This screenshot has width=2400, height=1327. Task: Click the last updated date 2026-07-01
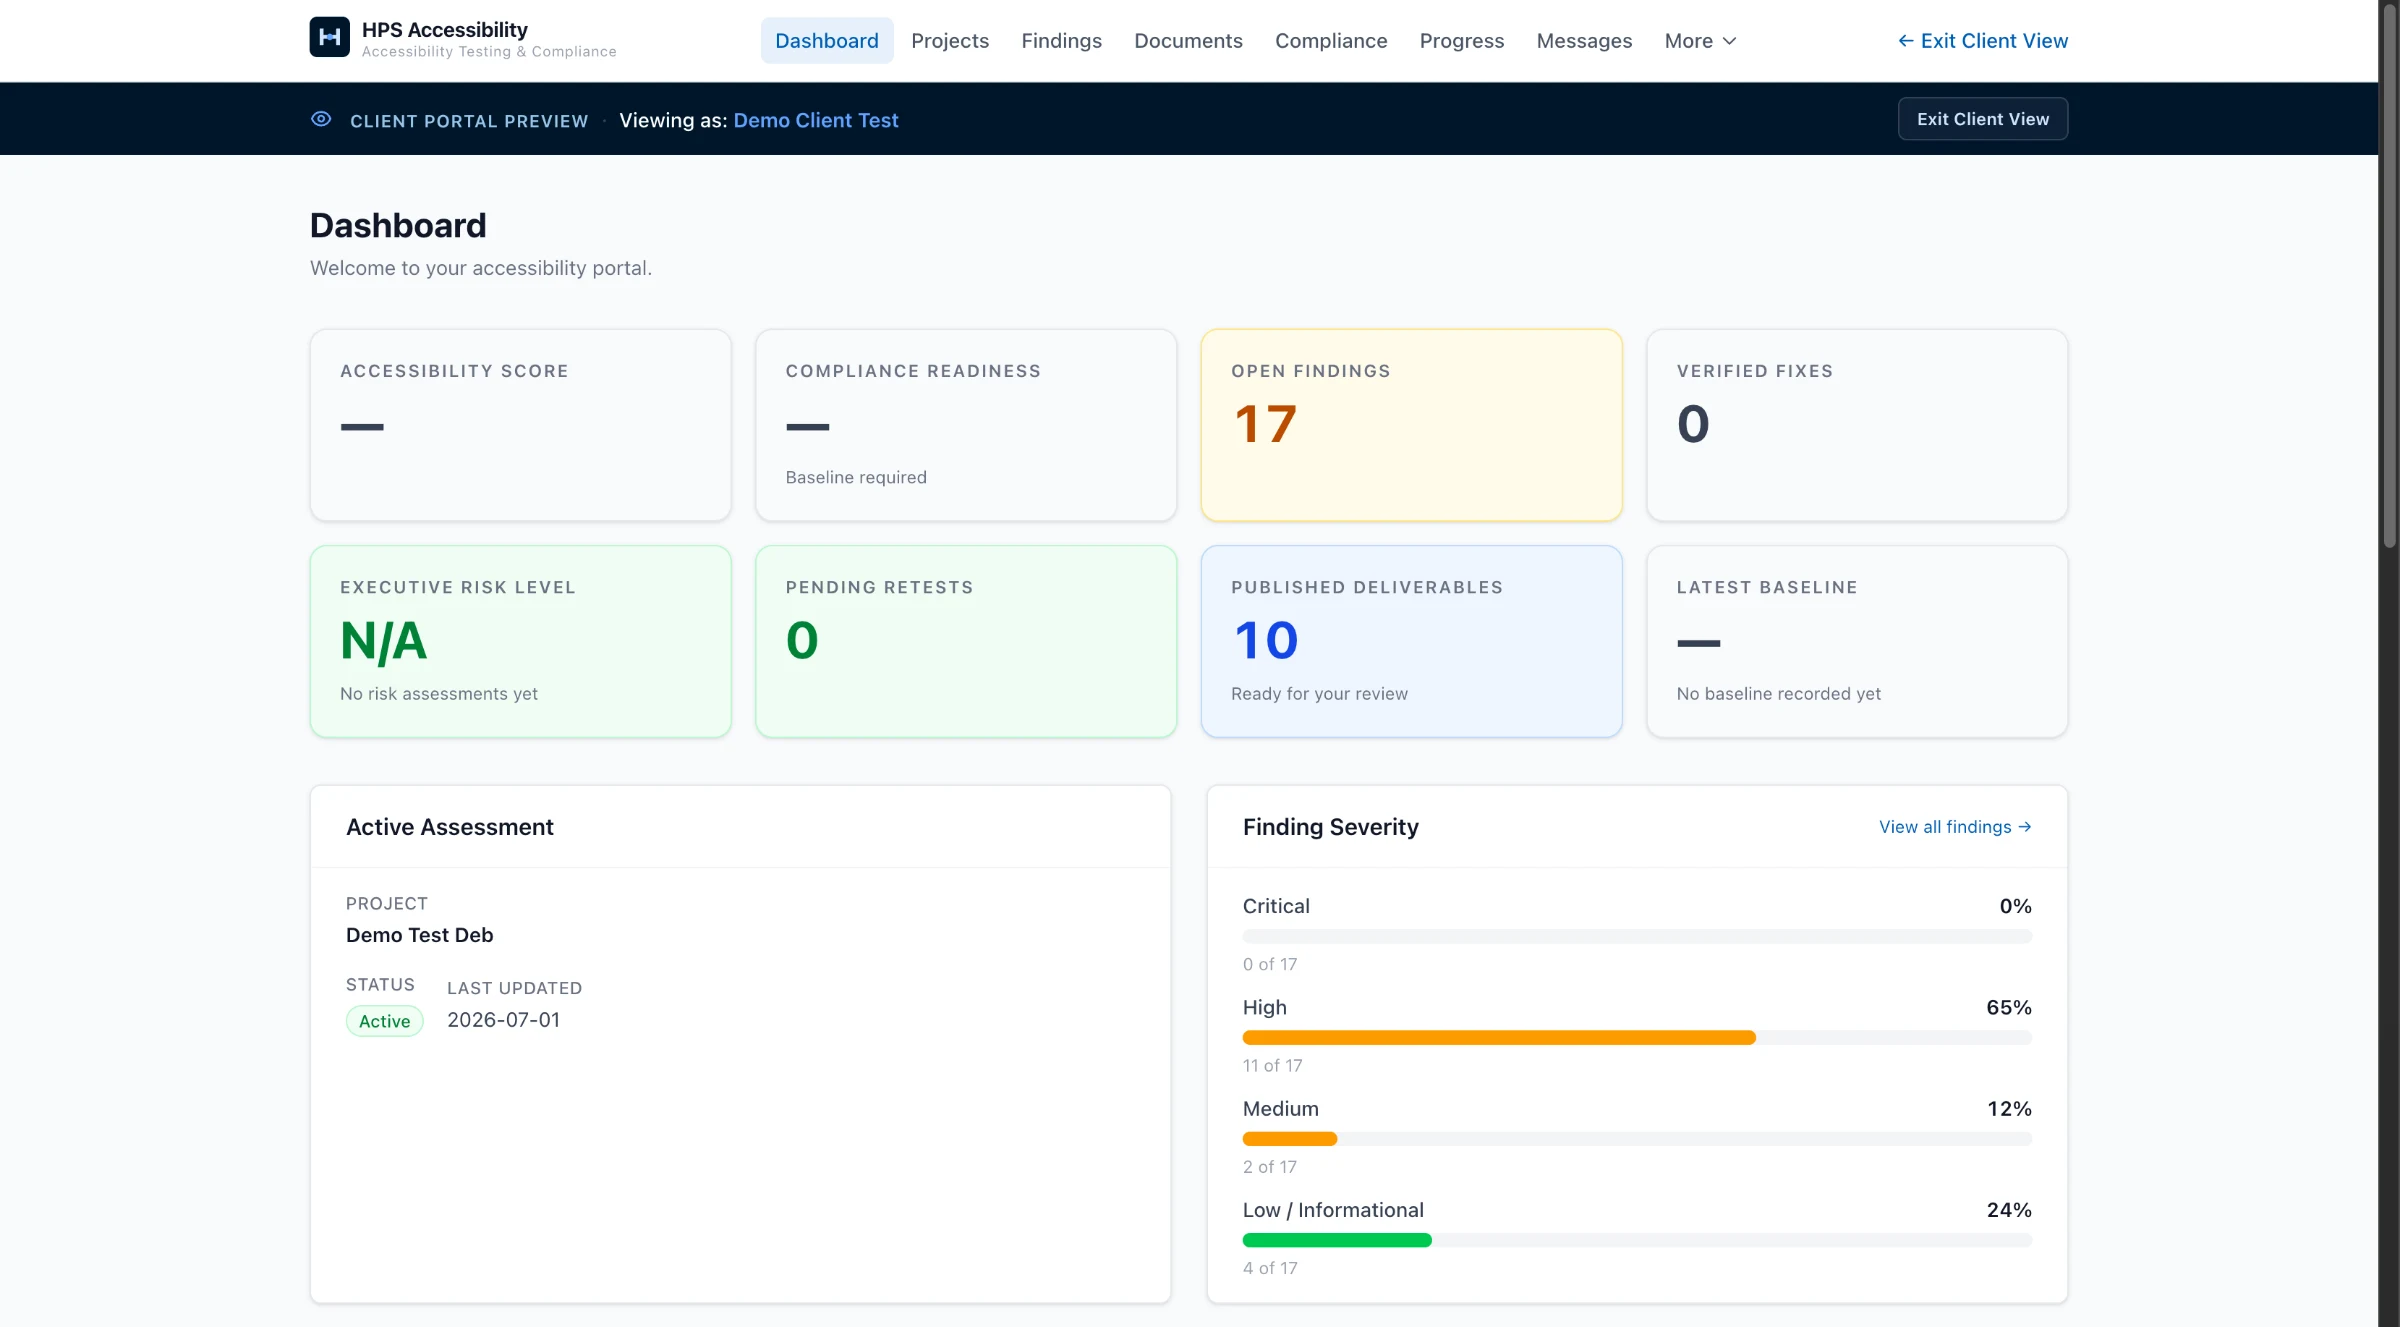click(x=504, y=1020)
